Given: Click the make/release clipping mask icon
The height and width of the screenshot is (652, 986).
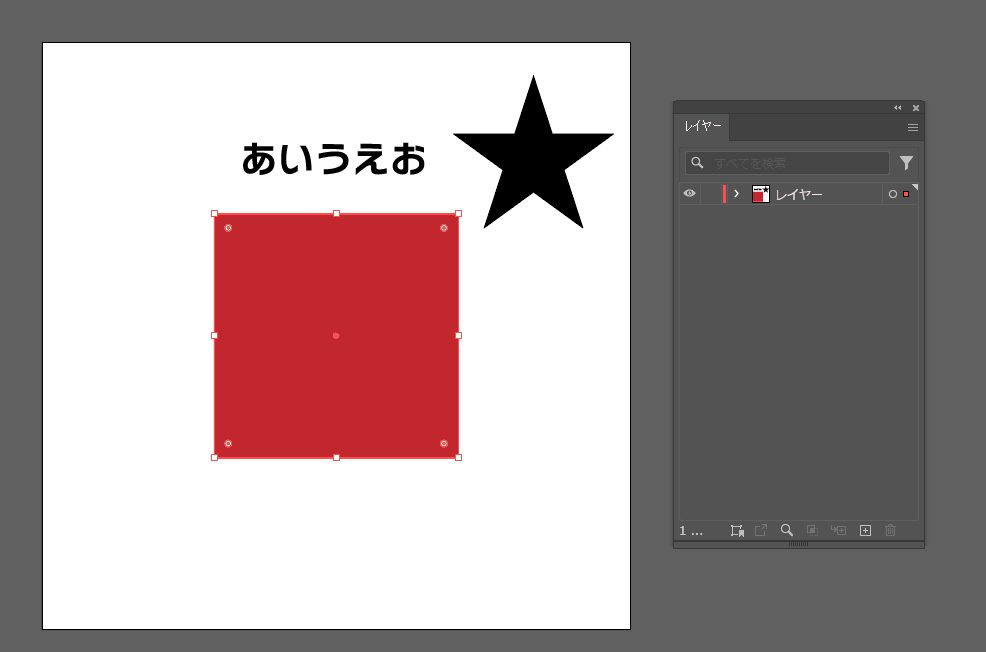Looking at the screenshot, I should pos(812,531).
